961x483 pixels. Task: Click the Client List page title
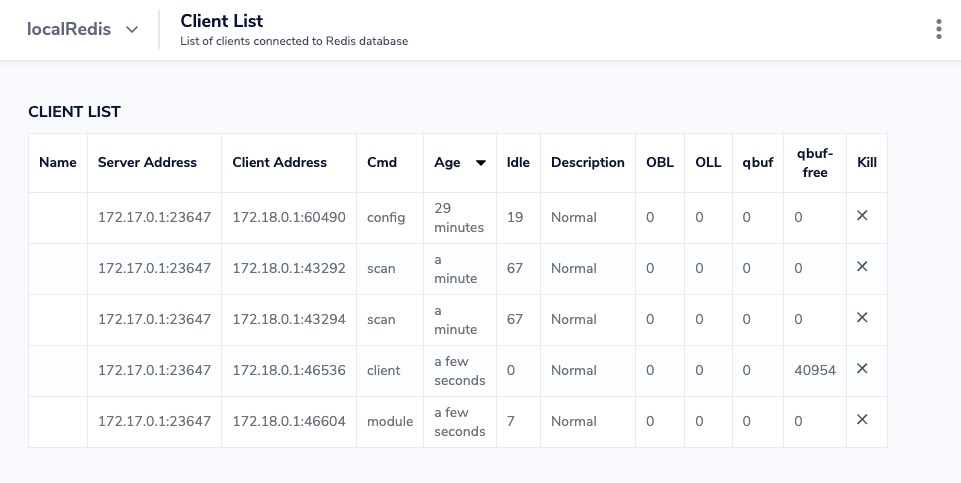point(221,20)
